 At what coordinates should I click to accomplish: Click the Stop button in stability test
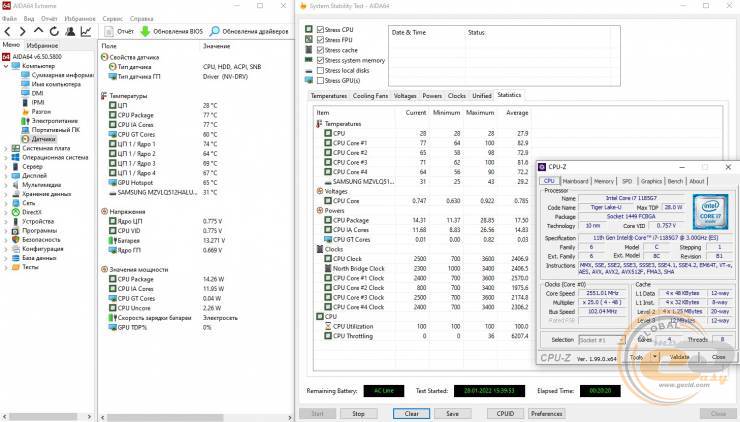coord(358,414)
